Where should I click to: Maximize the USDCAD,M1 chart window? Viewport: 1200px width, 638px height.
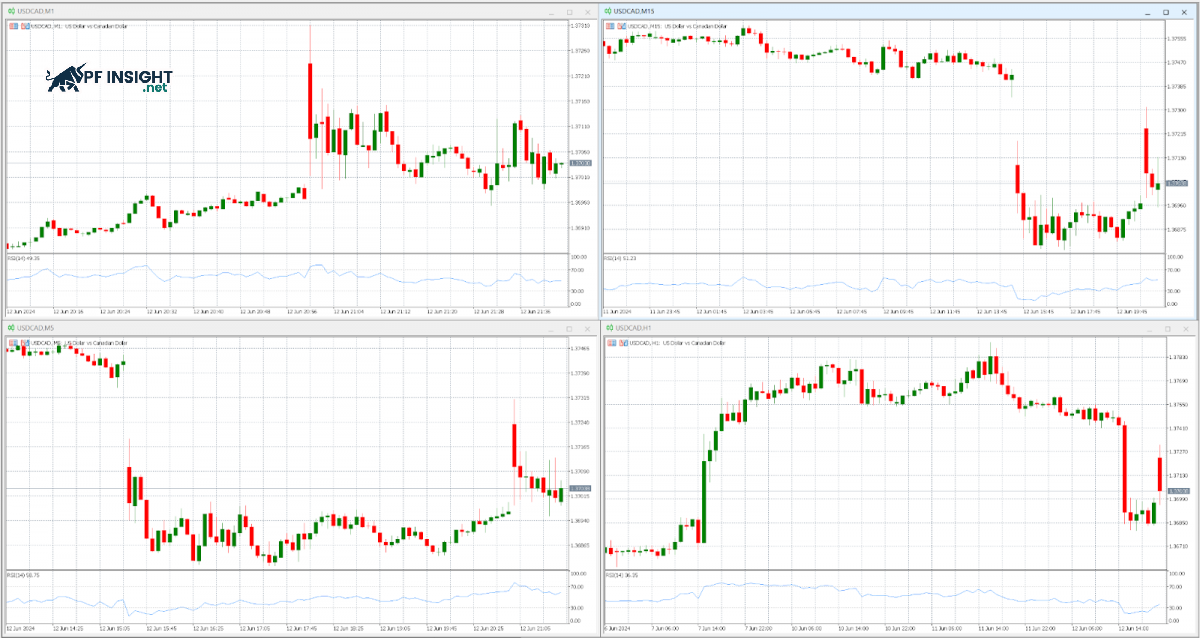coord(569,11)
